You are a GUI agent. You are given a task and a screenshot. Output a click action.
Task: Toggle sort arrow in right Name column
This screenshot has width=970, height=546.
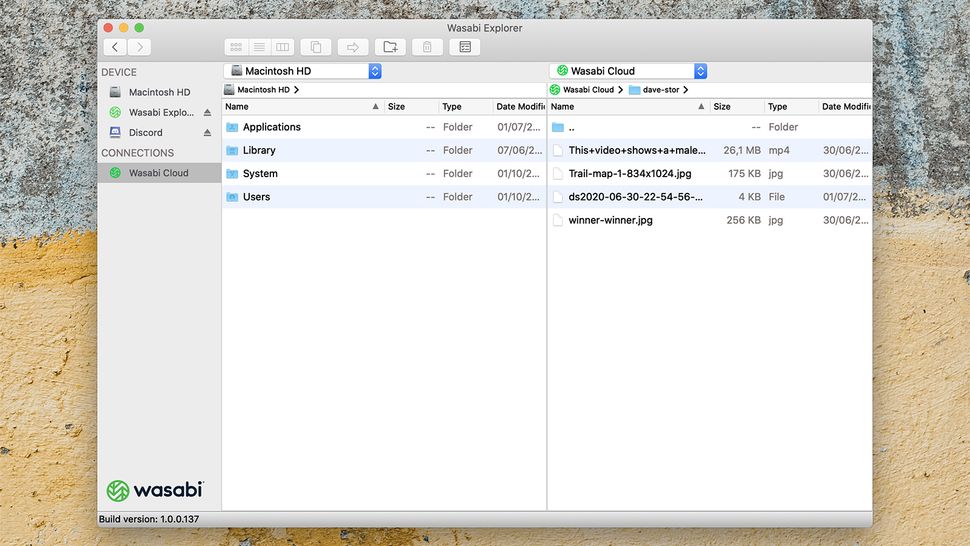(x=701, y=106)
